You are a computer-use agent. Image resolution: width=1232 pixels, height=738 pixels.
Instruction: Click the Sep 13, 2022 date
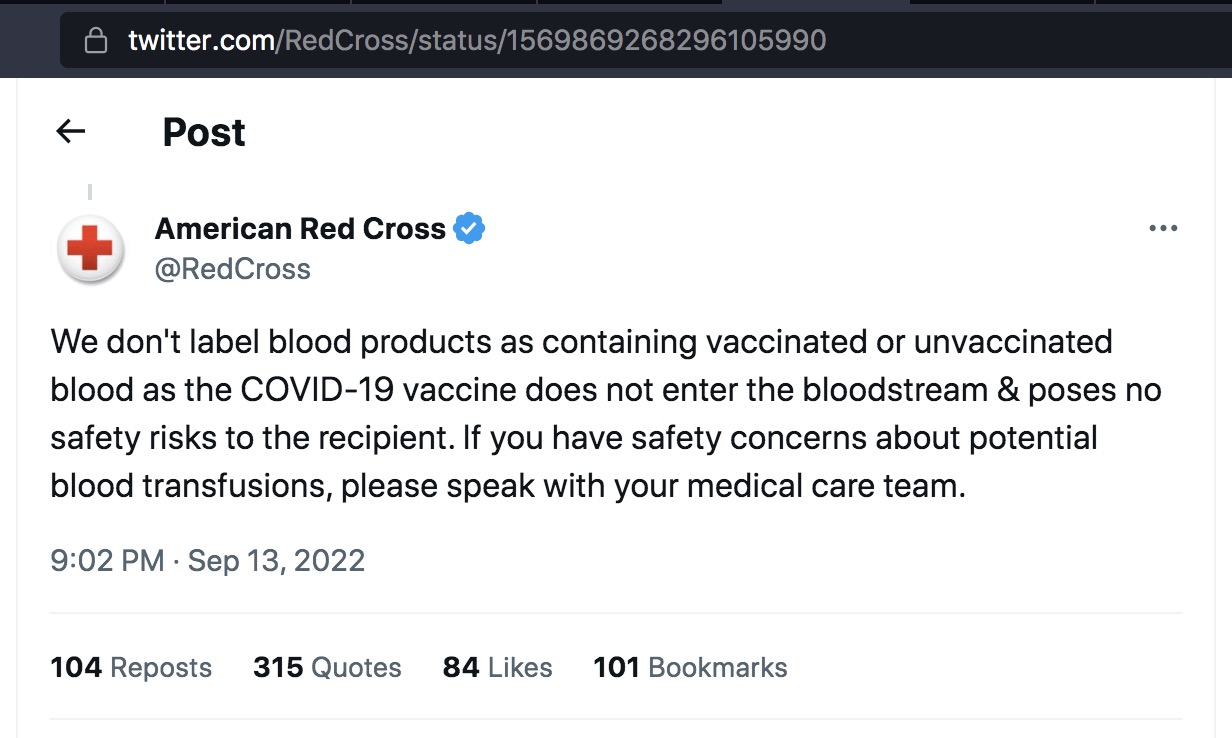tap(276, 560)
